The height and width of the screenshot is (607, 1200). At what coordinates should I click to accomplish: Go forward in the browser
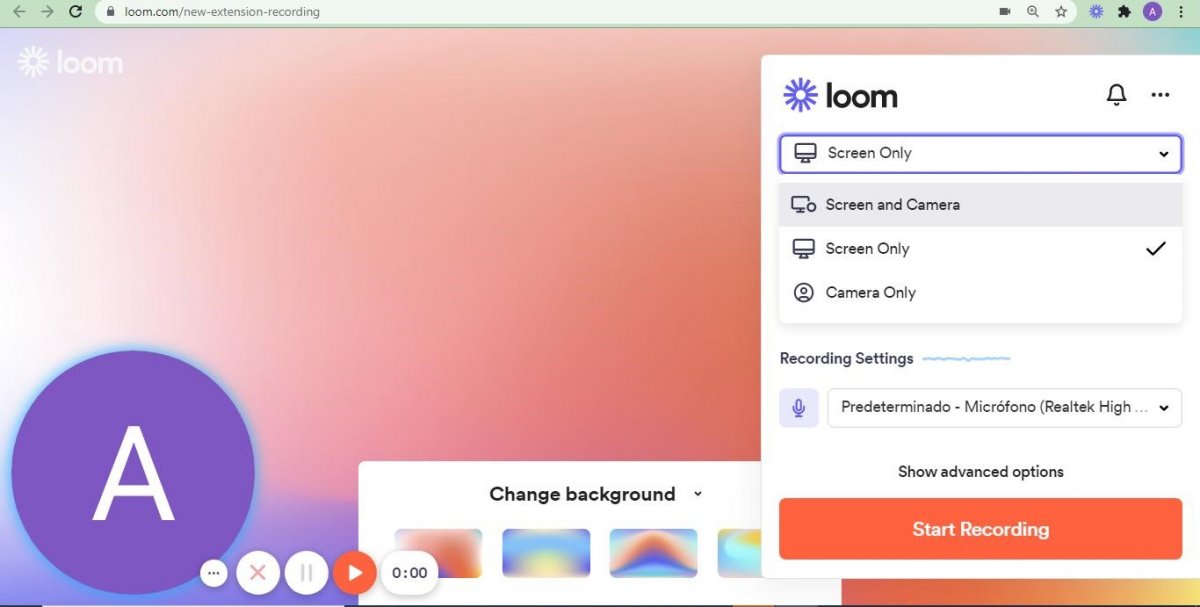[47, 12]
